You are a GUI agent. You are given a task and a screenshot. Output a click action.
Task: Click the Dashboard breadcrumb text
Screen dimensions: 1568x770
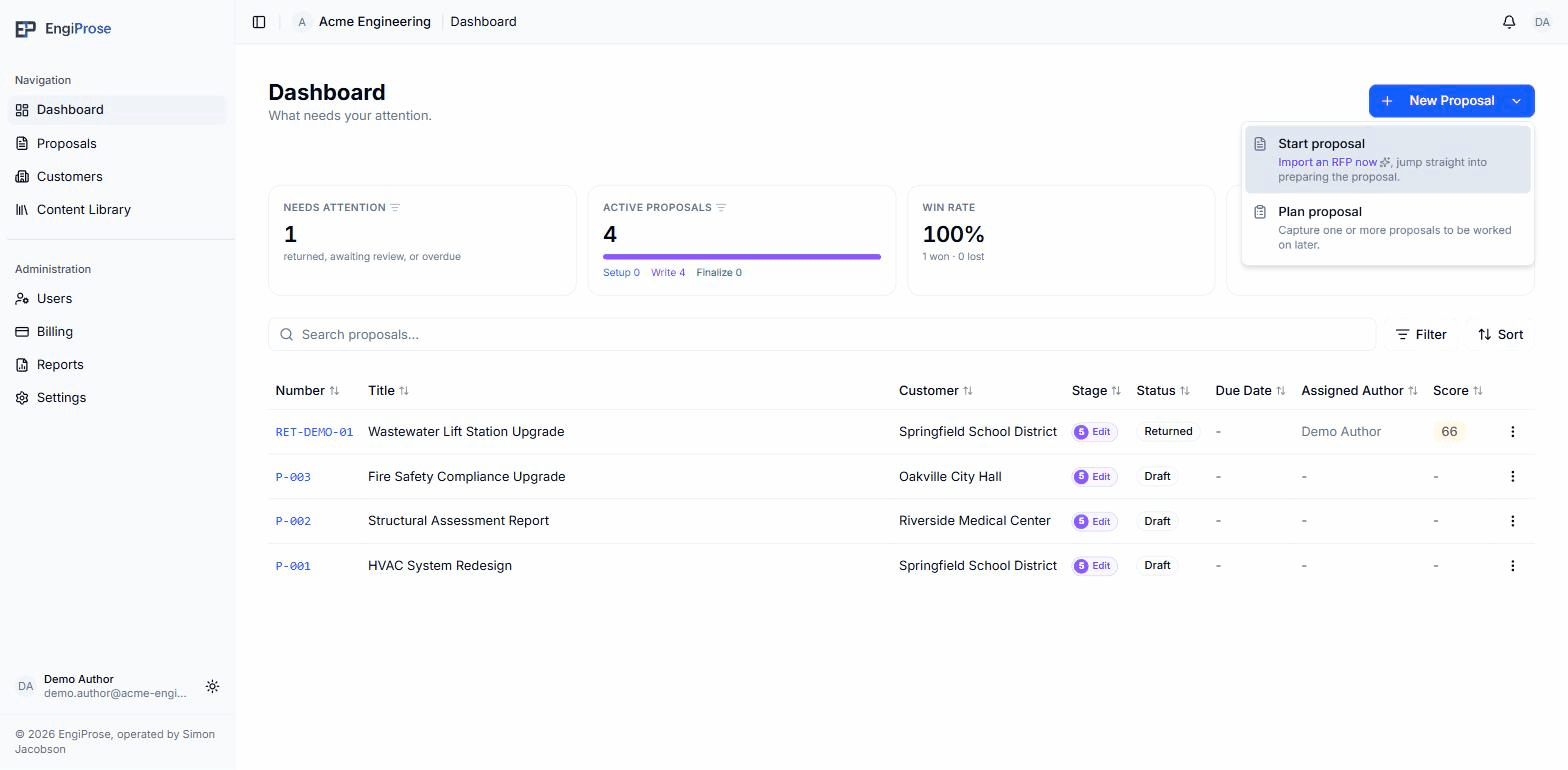(483, 22)
